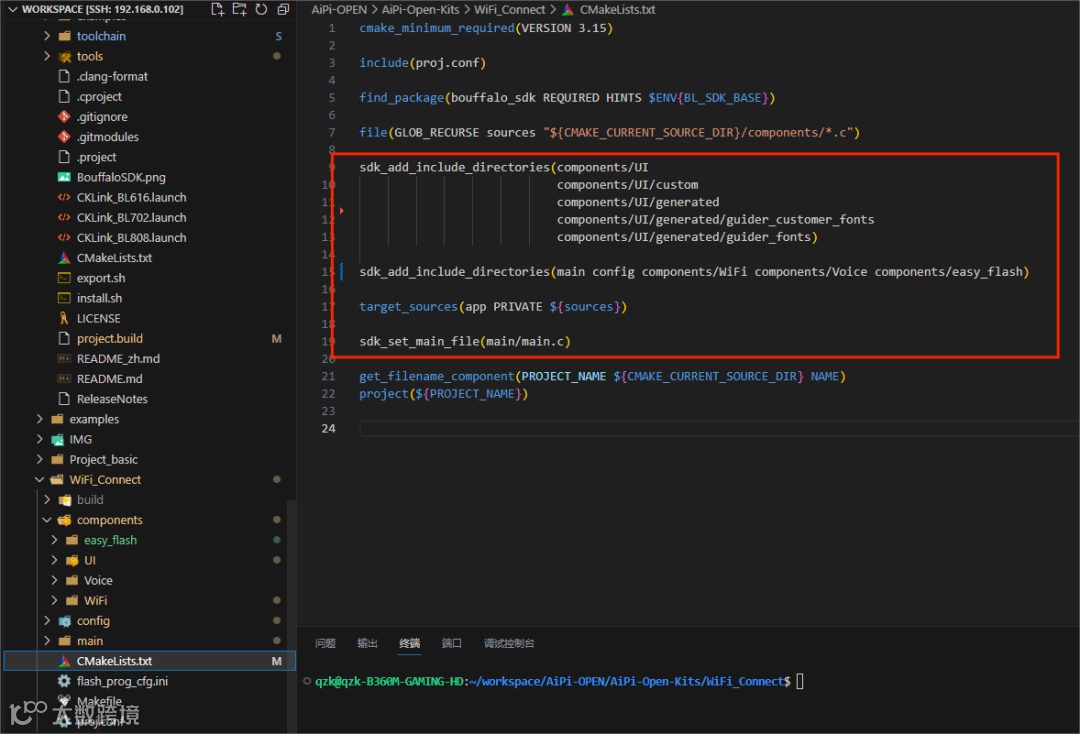Click the AiPi-OPEN breadcrumb
This screenshot has width=1080, height=734.
339,10
